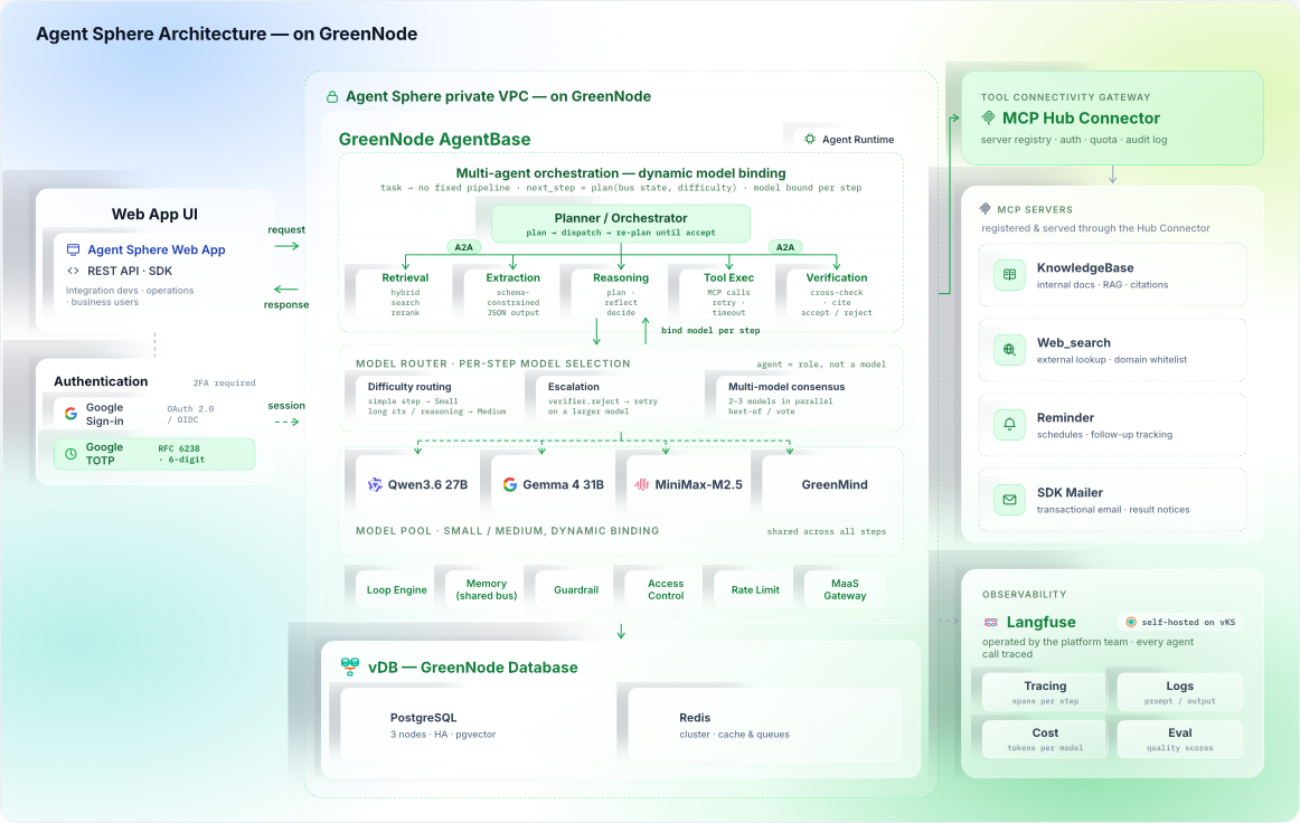Image resolution: width=1300 pixels, height=823 pixels.
Task: Select the Planner / Orchestrator box
Action: click(x=621, y=224)
